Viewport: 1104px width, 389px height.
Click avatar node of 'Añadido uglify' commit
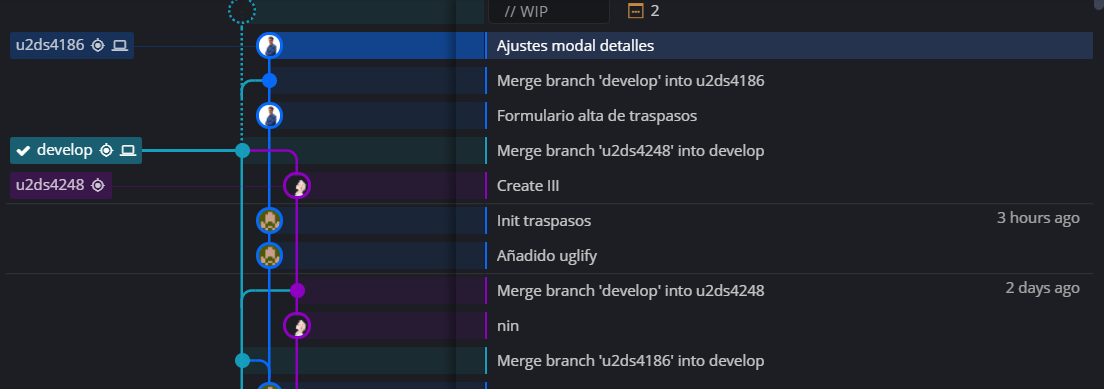[x=269, y=255]
